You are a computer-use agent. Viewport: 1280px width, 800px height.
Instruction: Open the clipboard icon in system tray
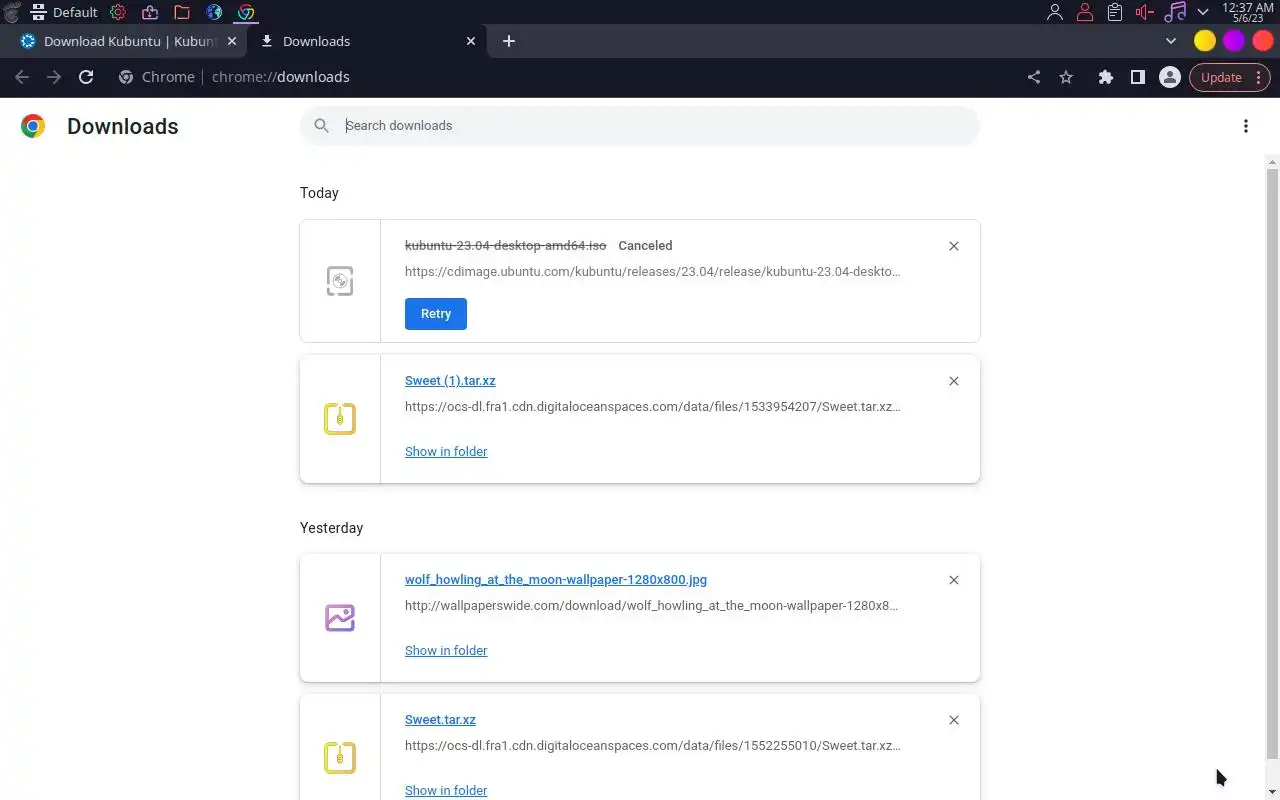[1114, 12]
